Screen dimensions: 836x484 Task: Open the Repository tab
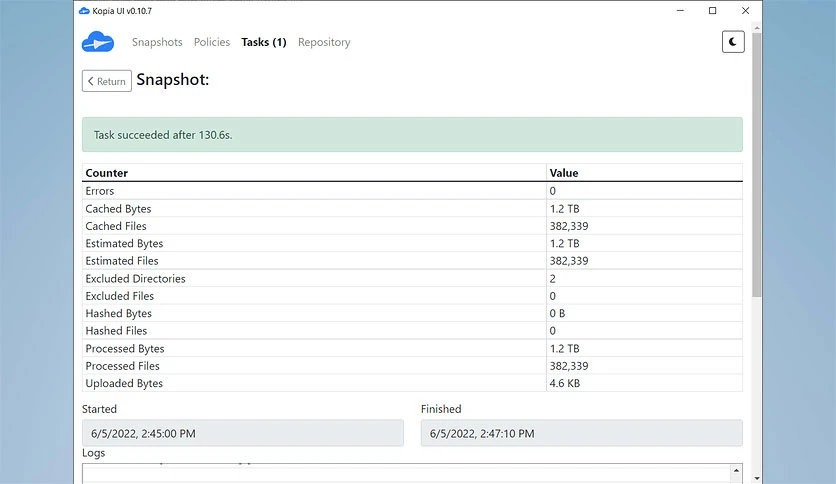(x=324, y=42)
